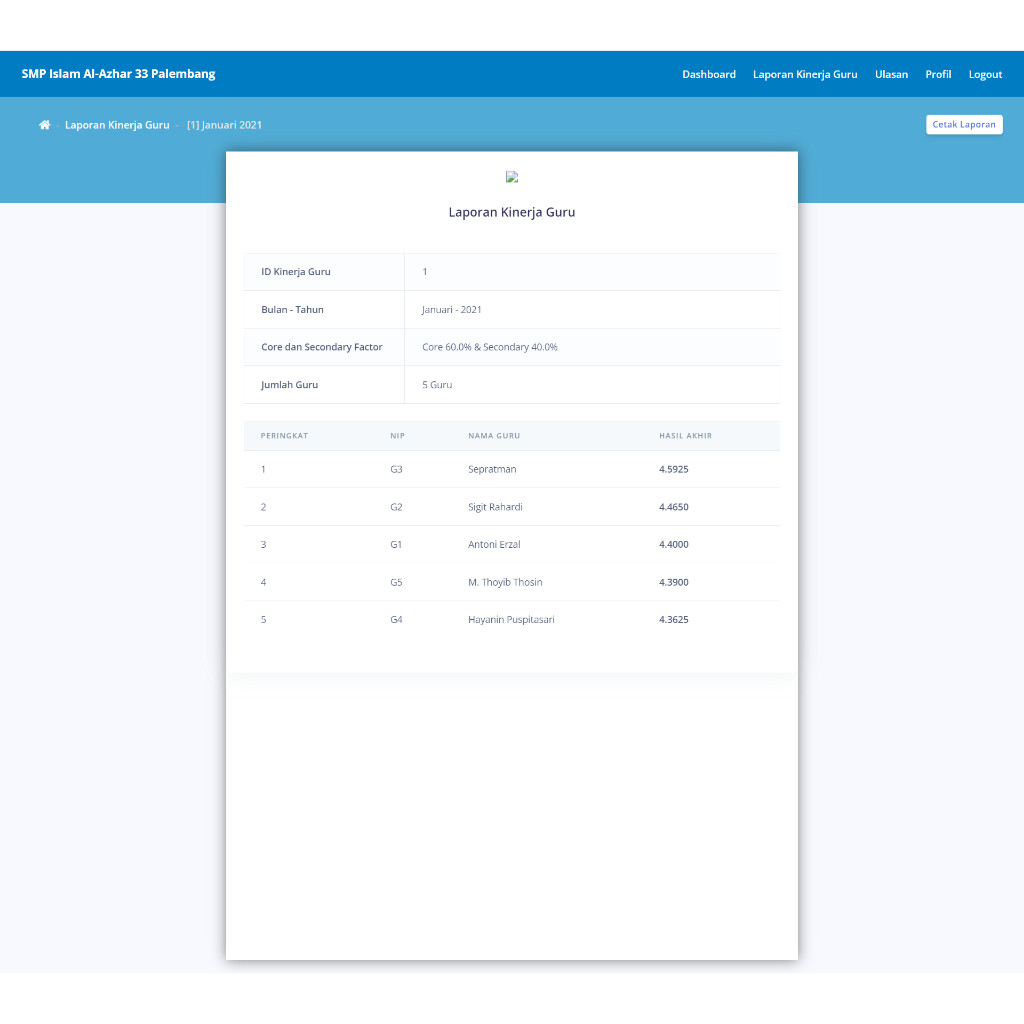This screenshot has width=1024, height=1024.
Task: Click Logout in the navigation bar
Action: [985, 74]
